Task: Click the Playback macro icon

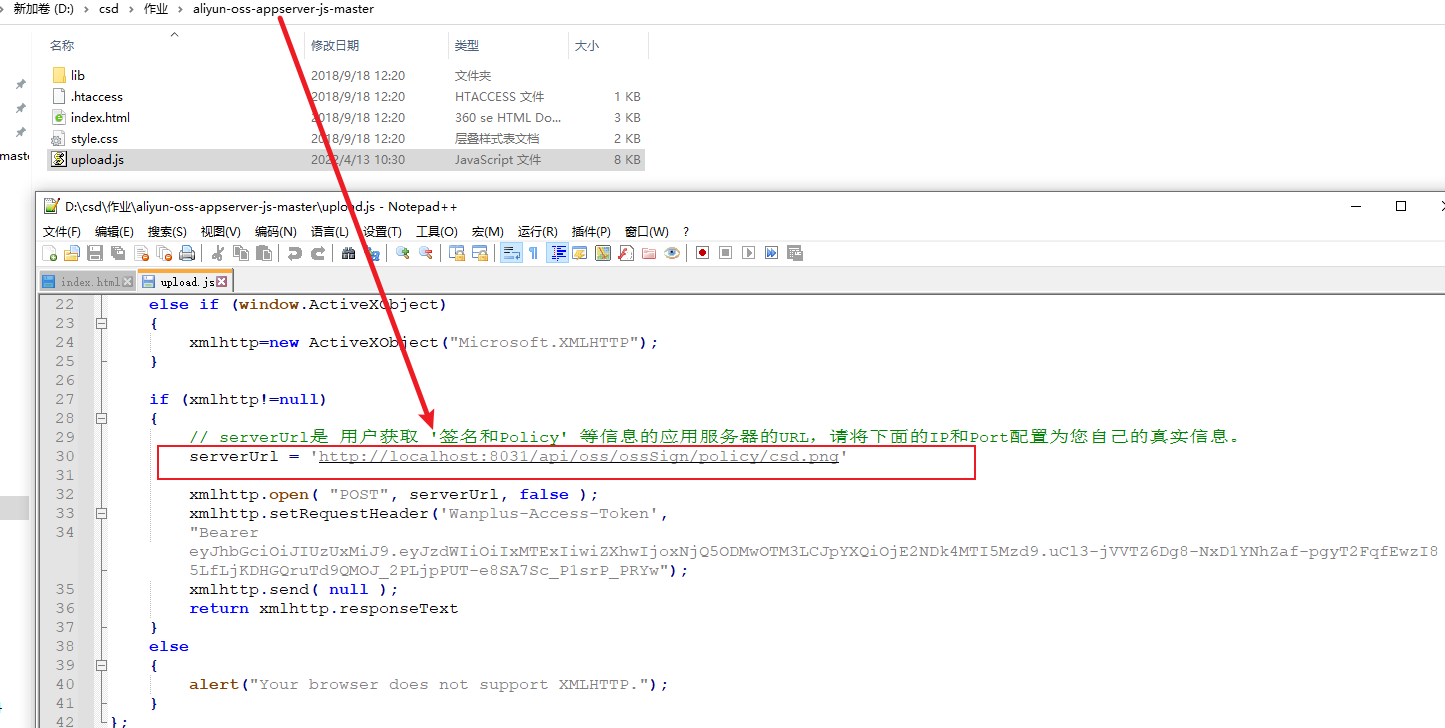Action: (x=748, y=253)
